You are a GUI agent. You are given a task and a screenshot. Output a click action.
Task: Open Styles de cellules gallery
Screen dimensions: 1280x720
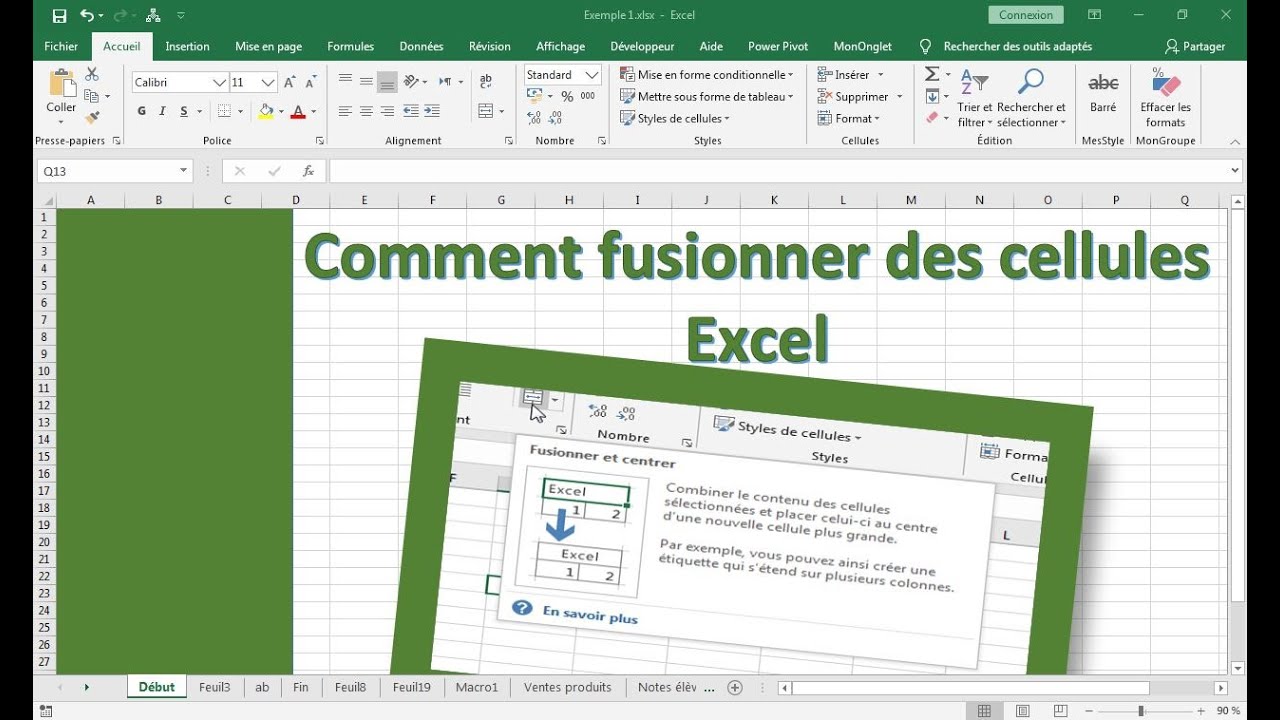[x=675, y=119]
